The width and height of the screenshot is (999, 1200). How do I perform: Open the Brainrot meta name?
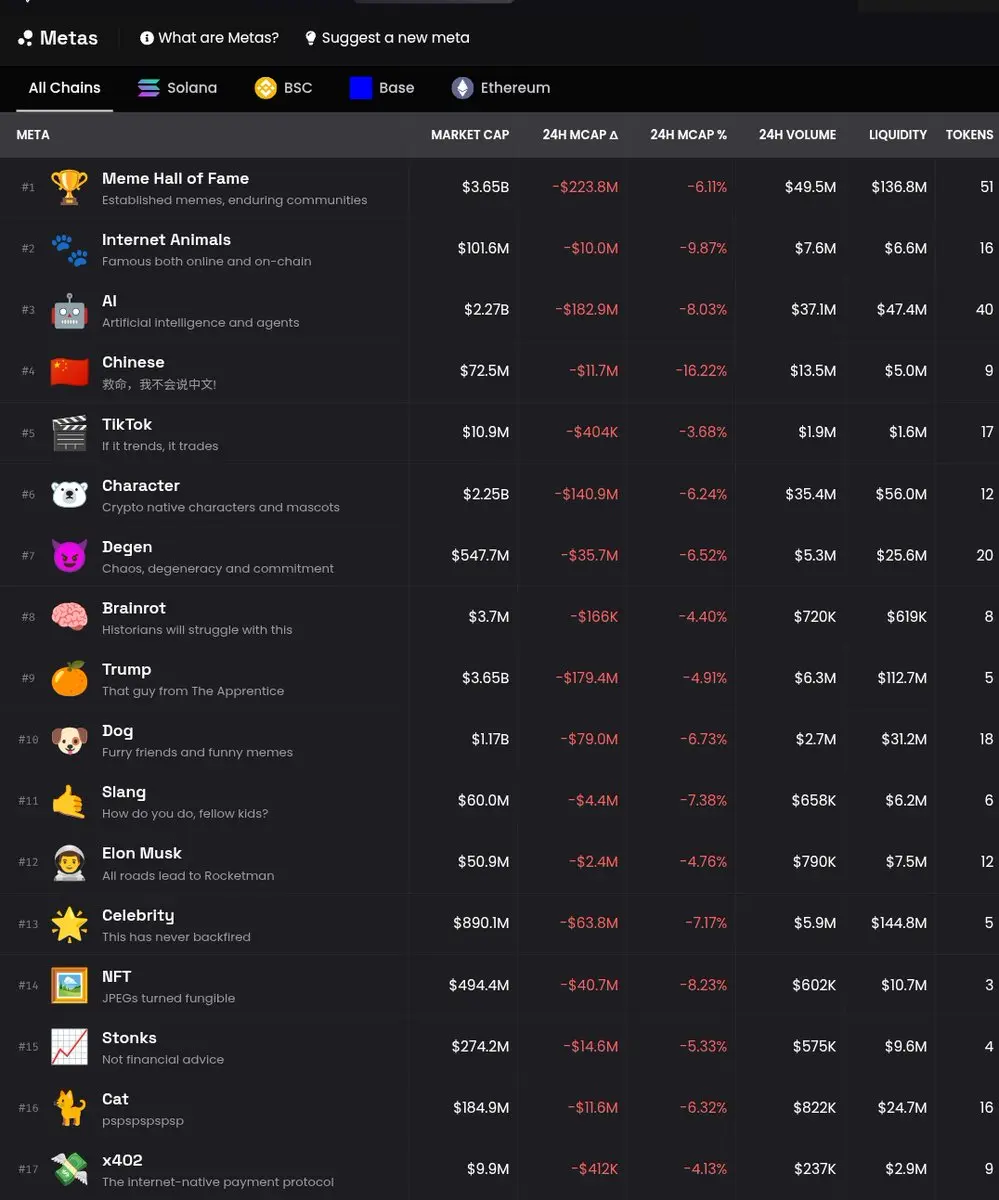pyautogui.click(x=134, y=608)
